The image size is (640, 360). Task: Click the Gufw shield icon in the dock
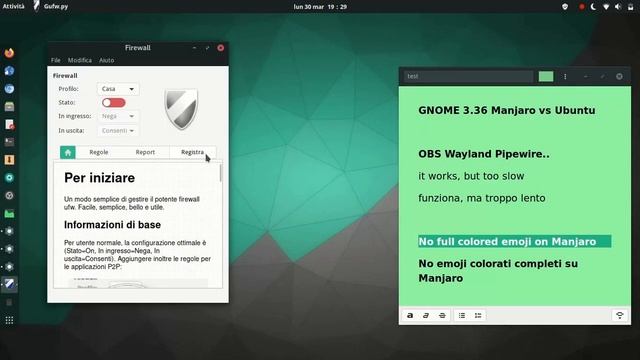pos(9,284)
